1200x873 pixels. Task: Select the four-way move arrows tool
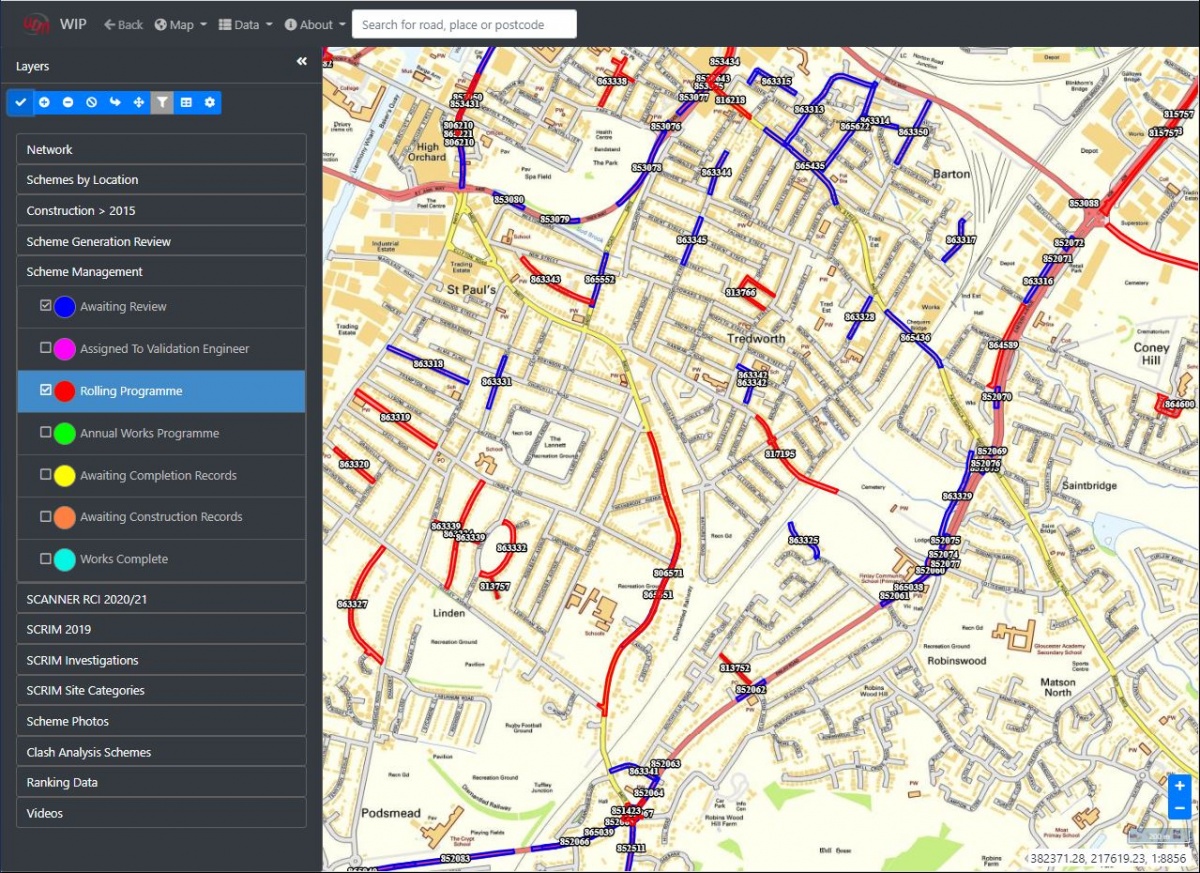[x=139, y=102]
